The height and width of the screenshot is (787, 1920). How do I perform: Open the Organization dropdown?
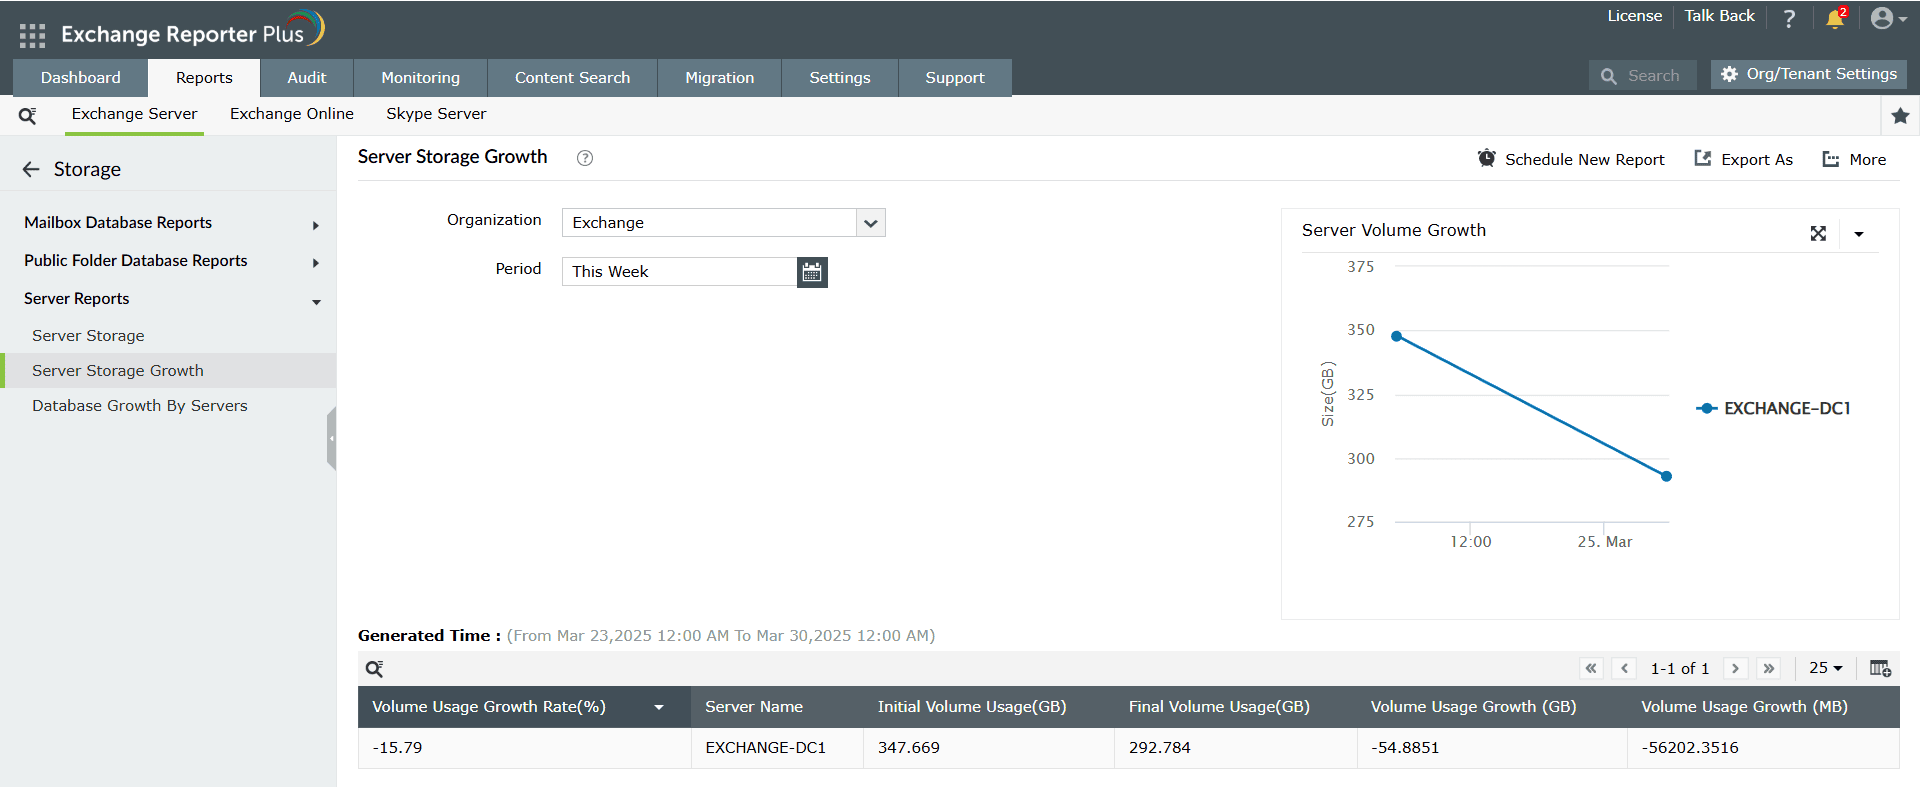tap(724, 222)
